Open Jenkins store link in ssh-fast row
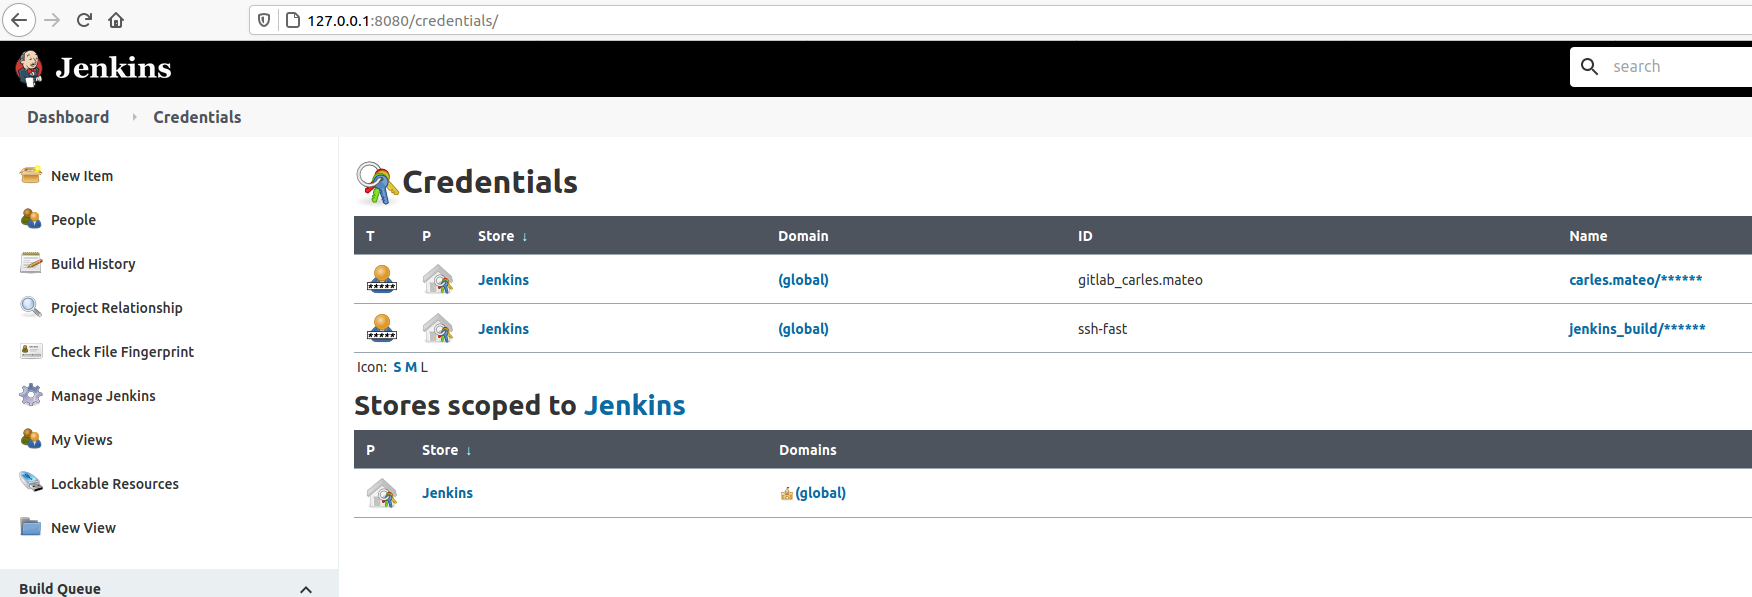 503,329
